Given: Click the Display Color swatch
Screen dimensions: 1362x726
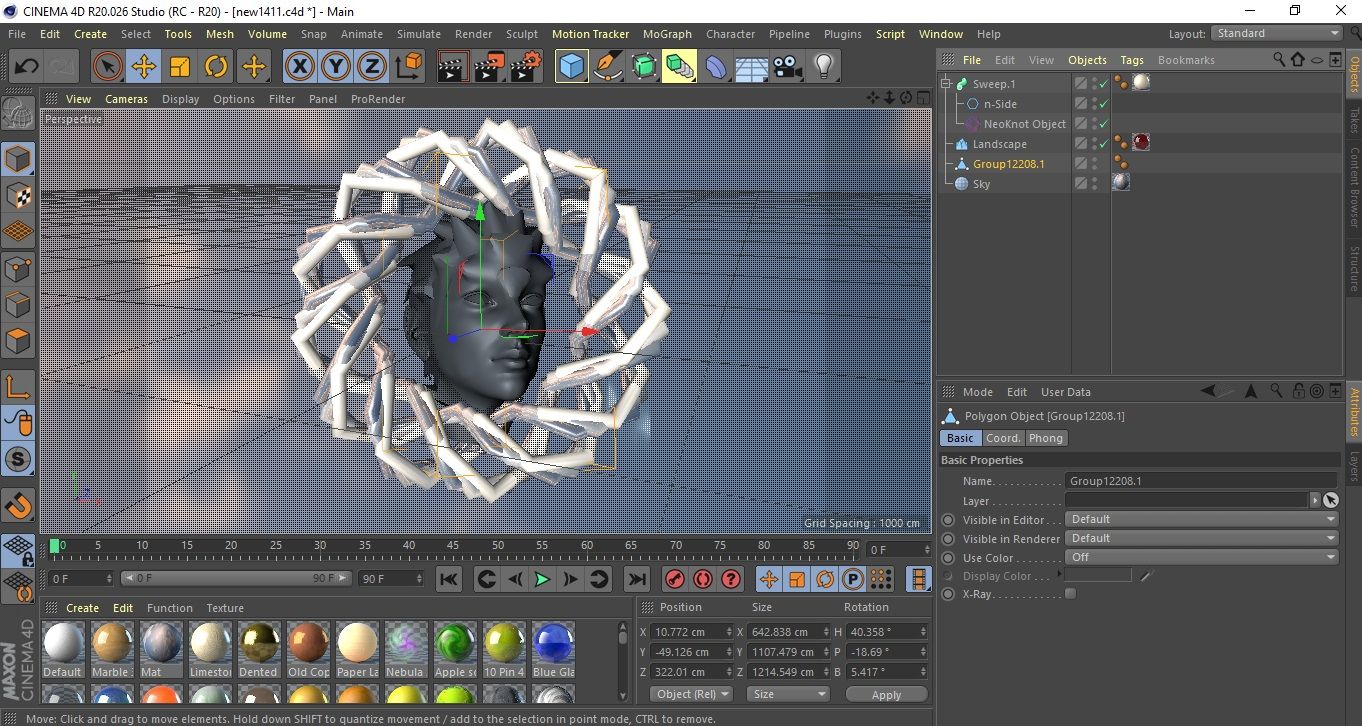Looking at the screenshot, I should tap(1098, 576).
